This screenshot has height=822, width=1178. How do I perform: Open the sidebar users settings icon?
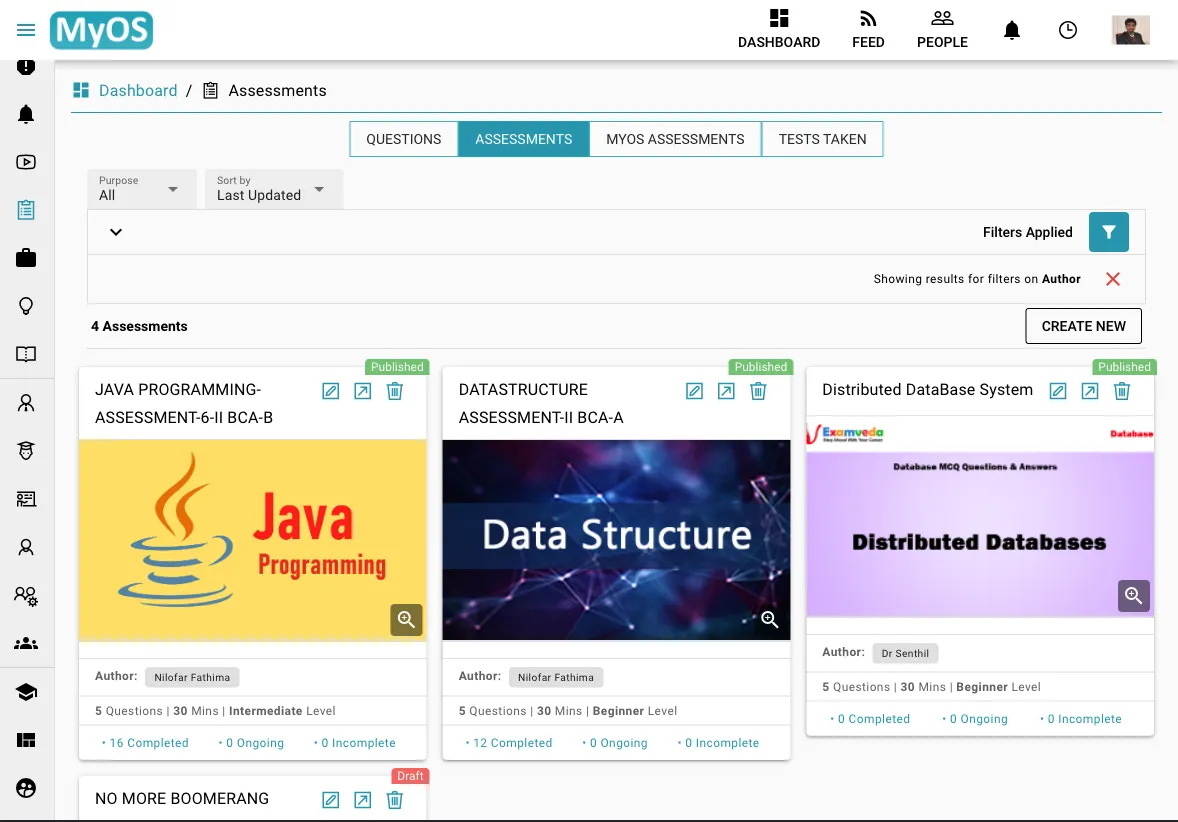coord(26,596)
